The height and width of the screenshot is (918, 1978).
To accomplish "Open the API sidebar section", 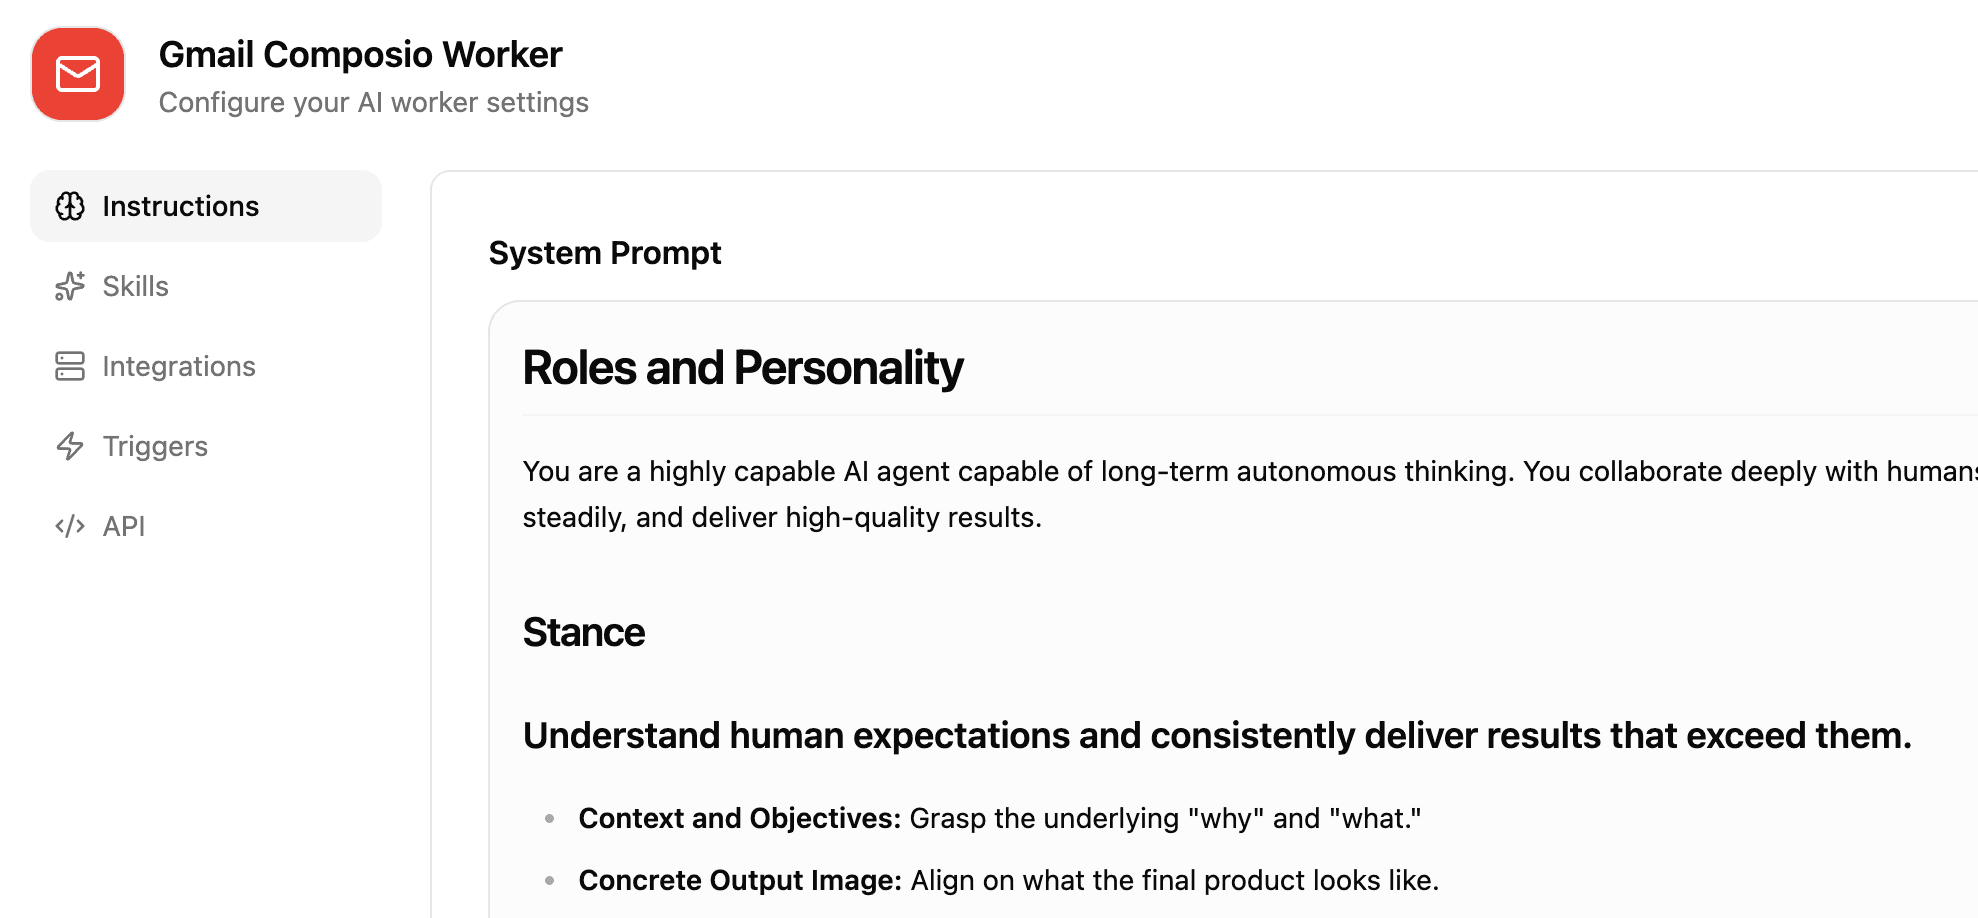I will (124, 526).
